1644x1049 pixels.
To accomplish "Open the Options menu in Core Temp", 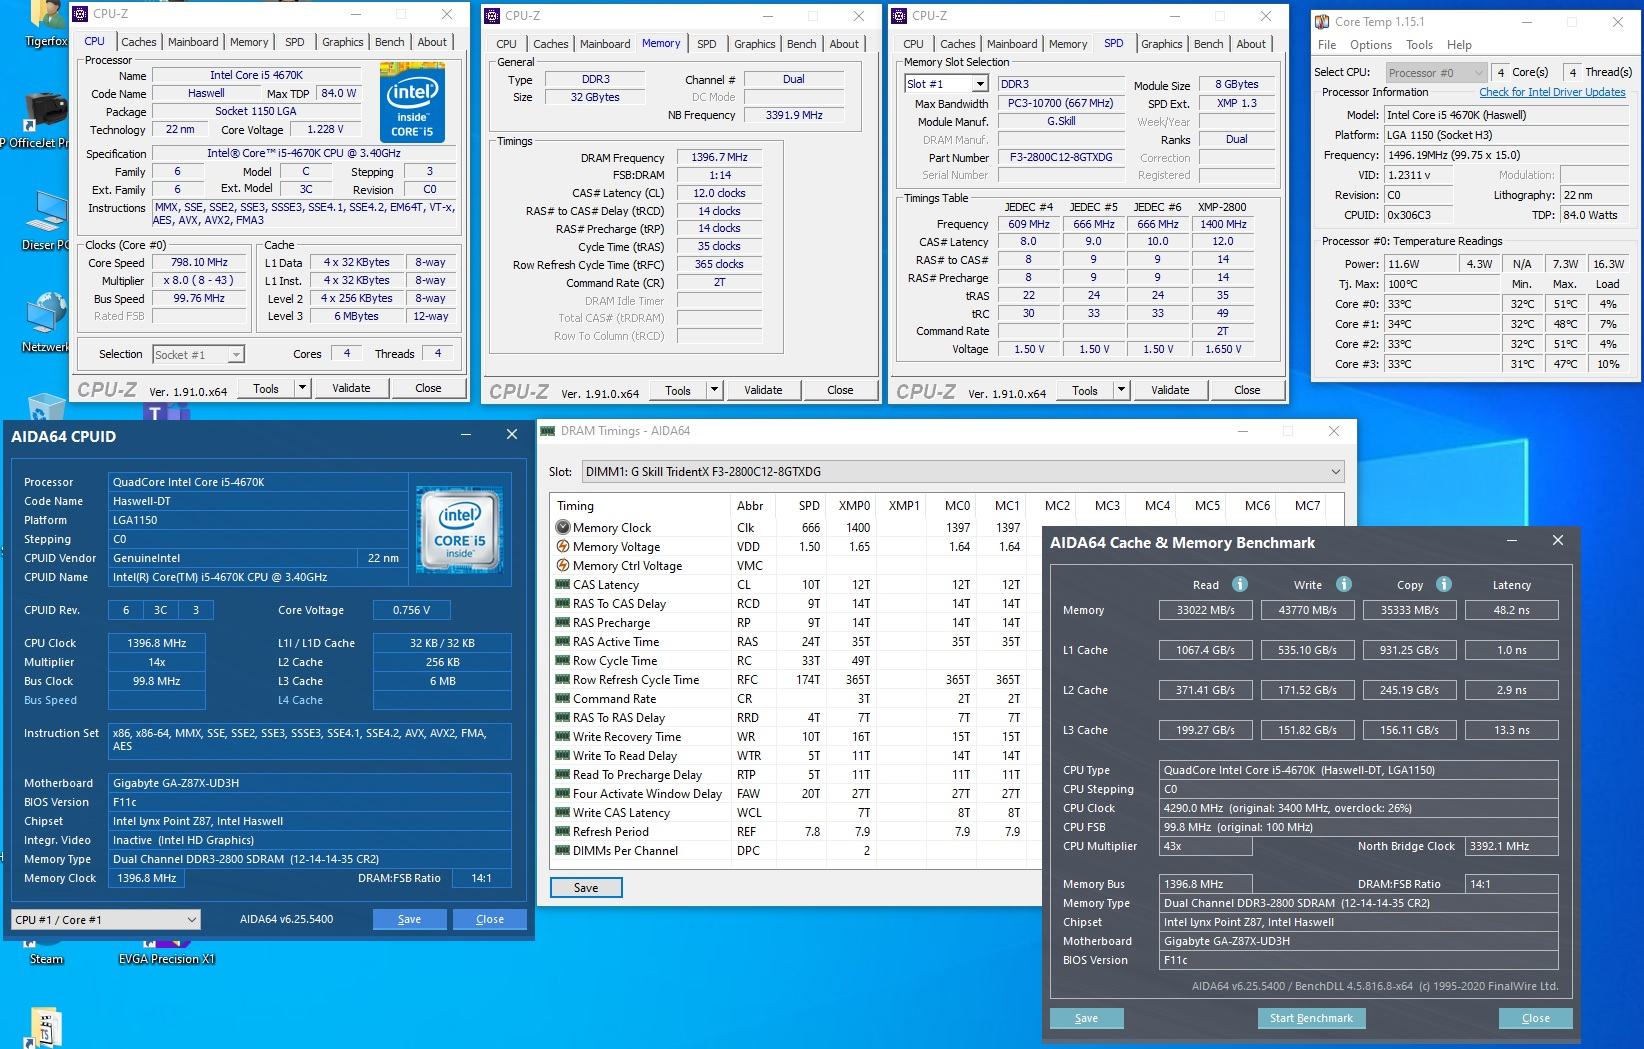I will (x=1370, y=45).
